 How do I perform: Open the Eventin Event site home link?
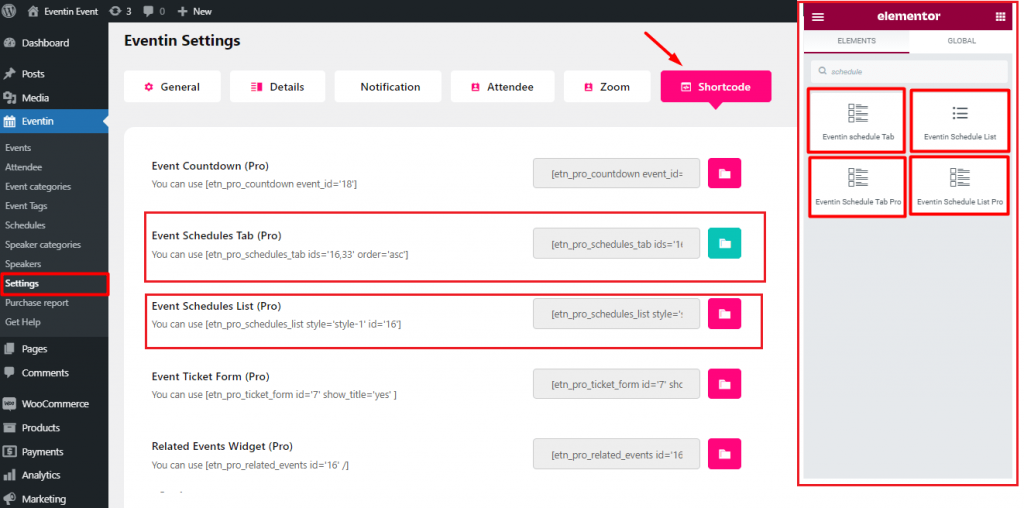pyautogui.click(x=64, y=11)
